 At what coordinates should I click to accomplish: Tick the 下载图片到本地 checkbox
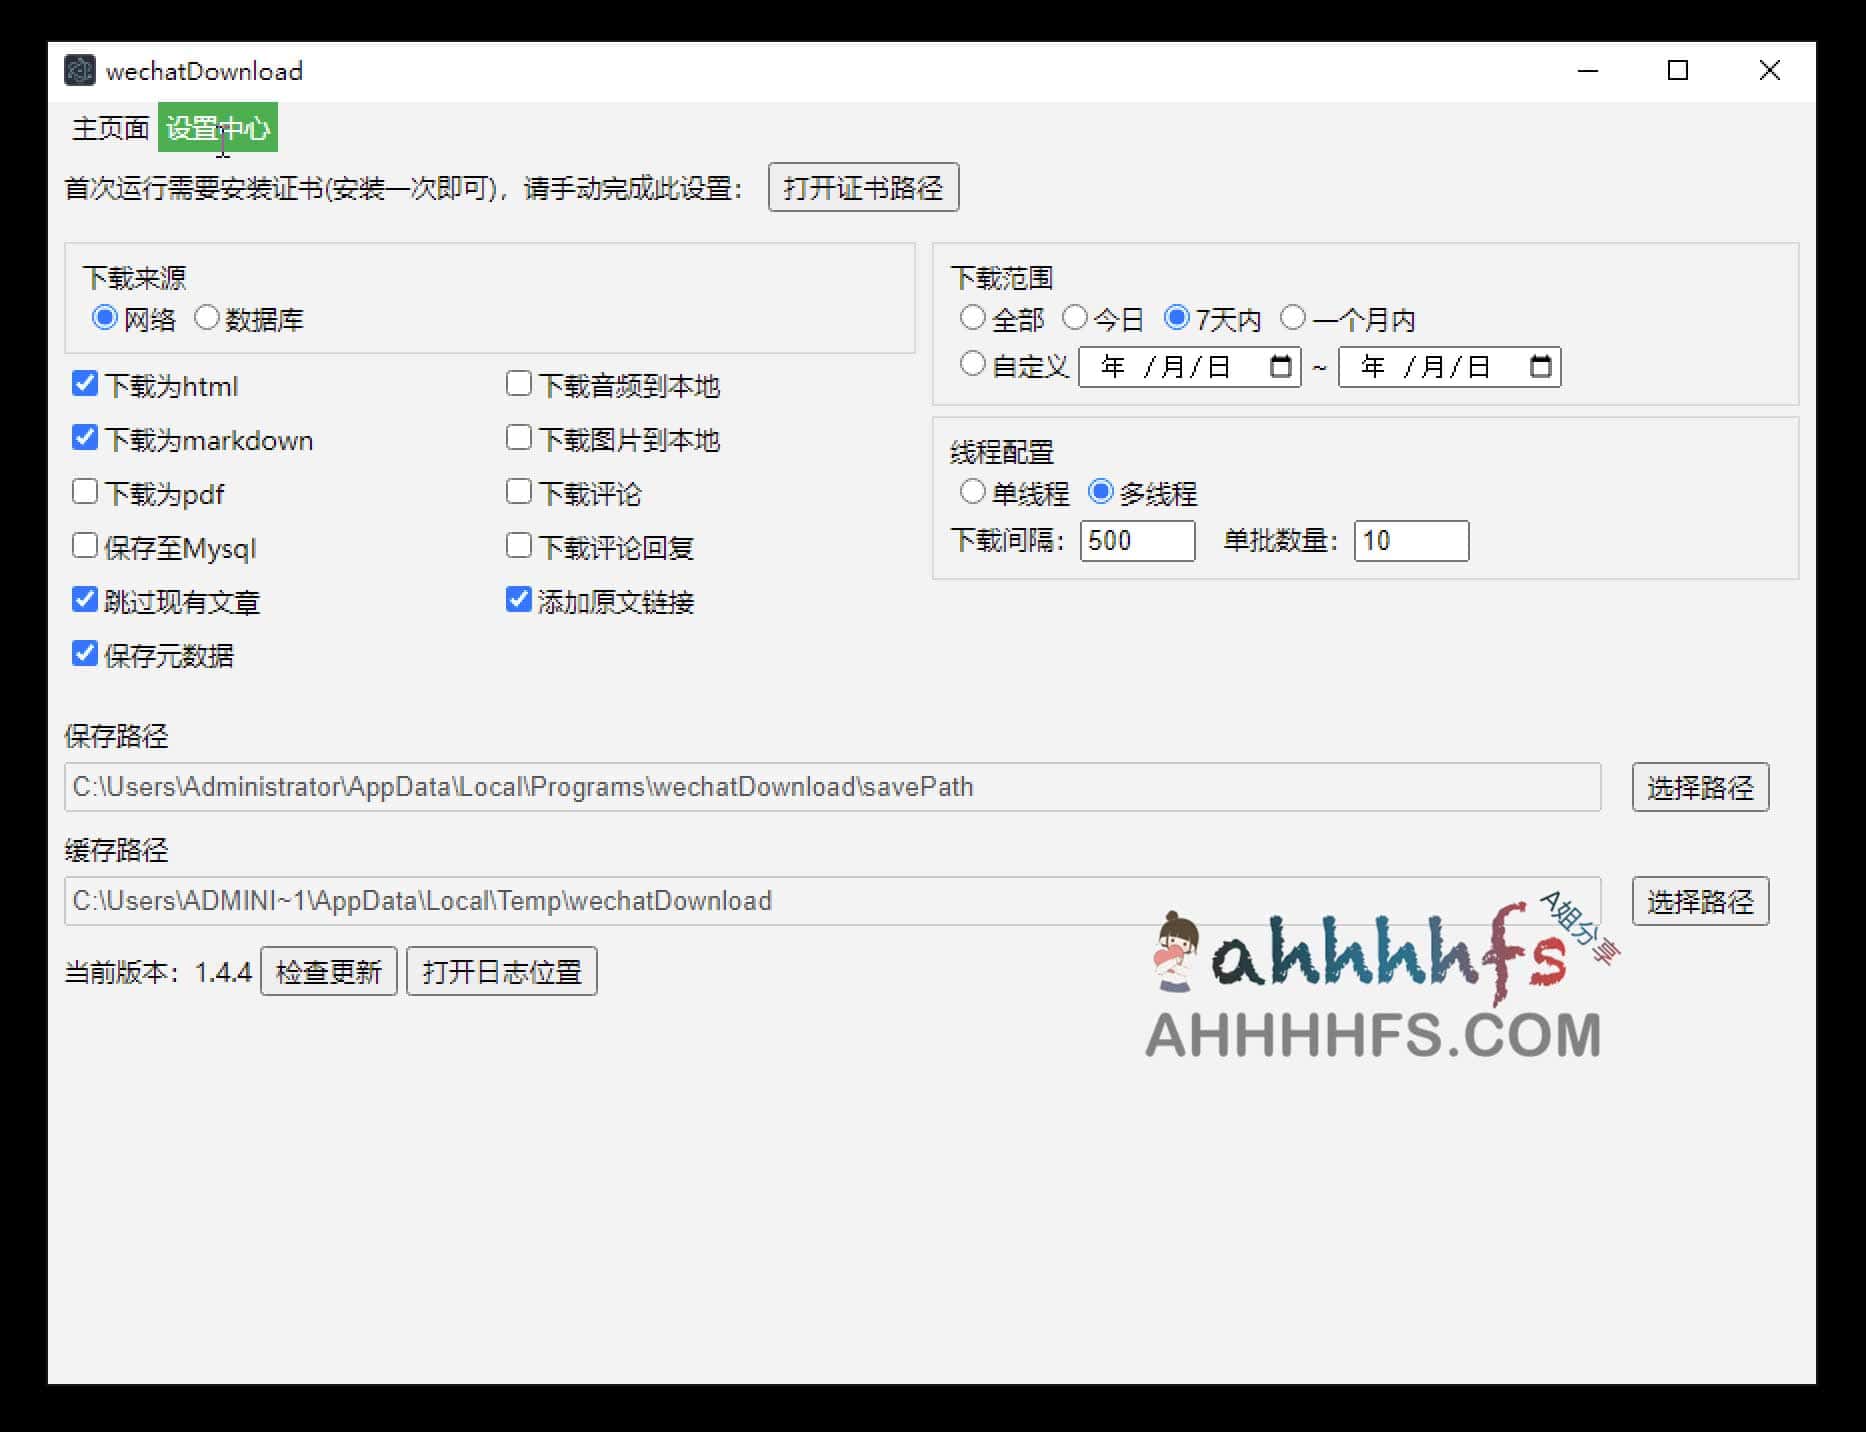[518, 438]
